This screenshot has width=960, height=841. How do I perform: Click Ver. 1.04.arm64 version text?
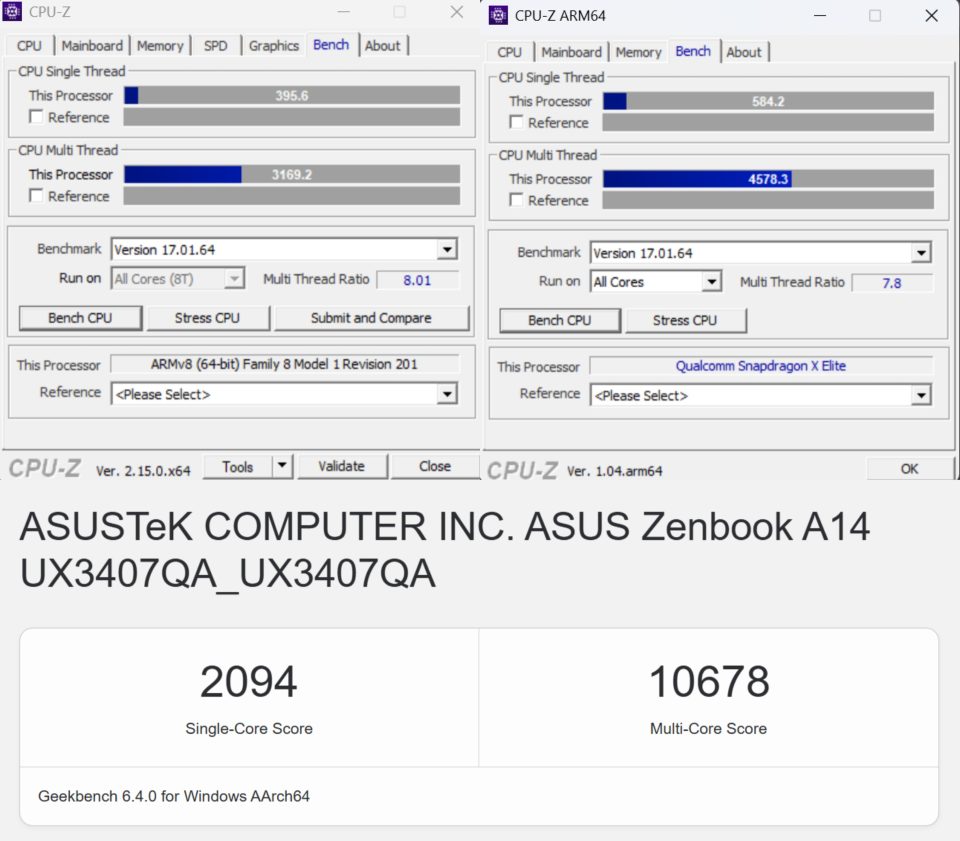click(615, 471)
